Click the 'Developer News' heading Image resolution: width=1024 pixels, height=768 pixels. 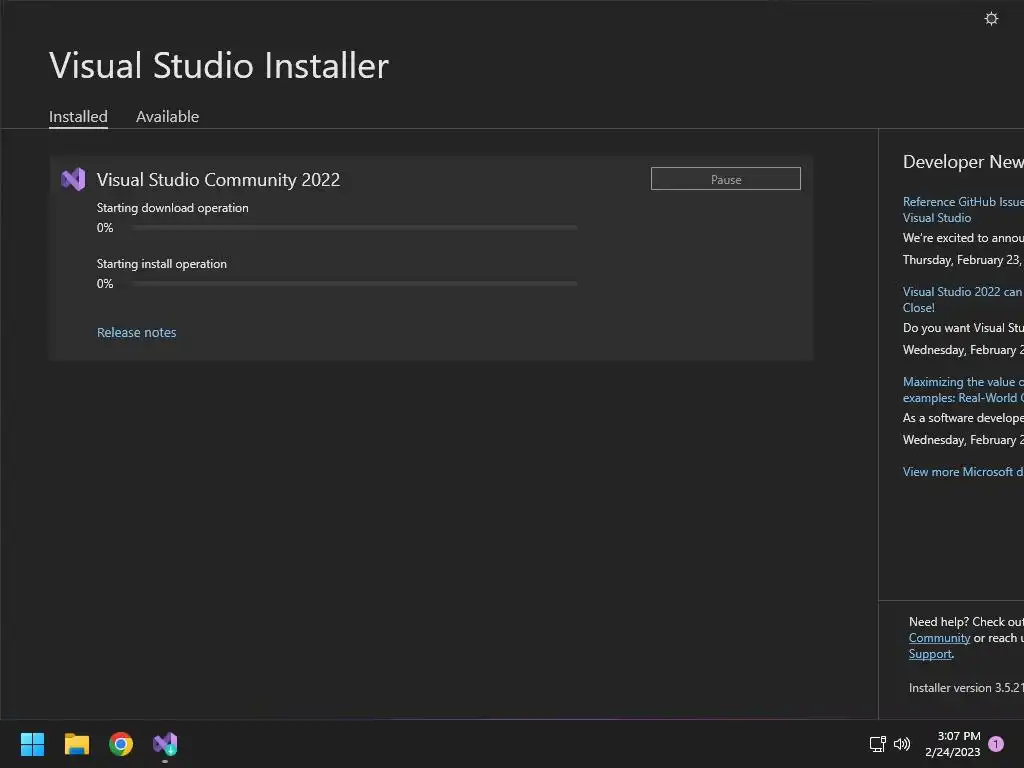point(963,162)
